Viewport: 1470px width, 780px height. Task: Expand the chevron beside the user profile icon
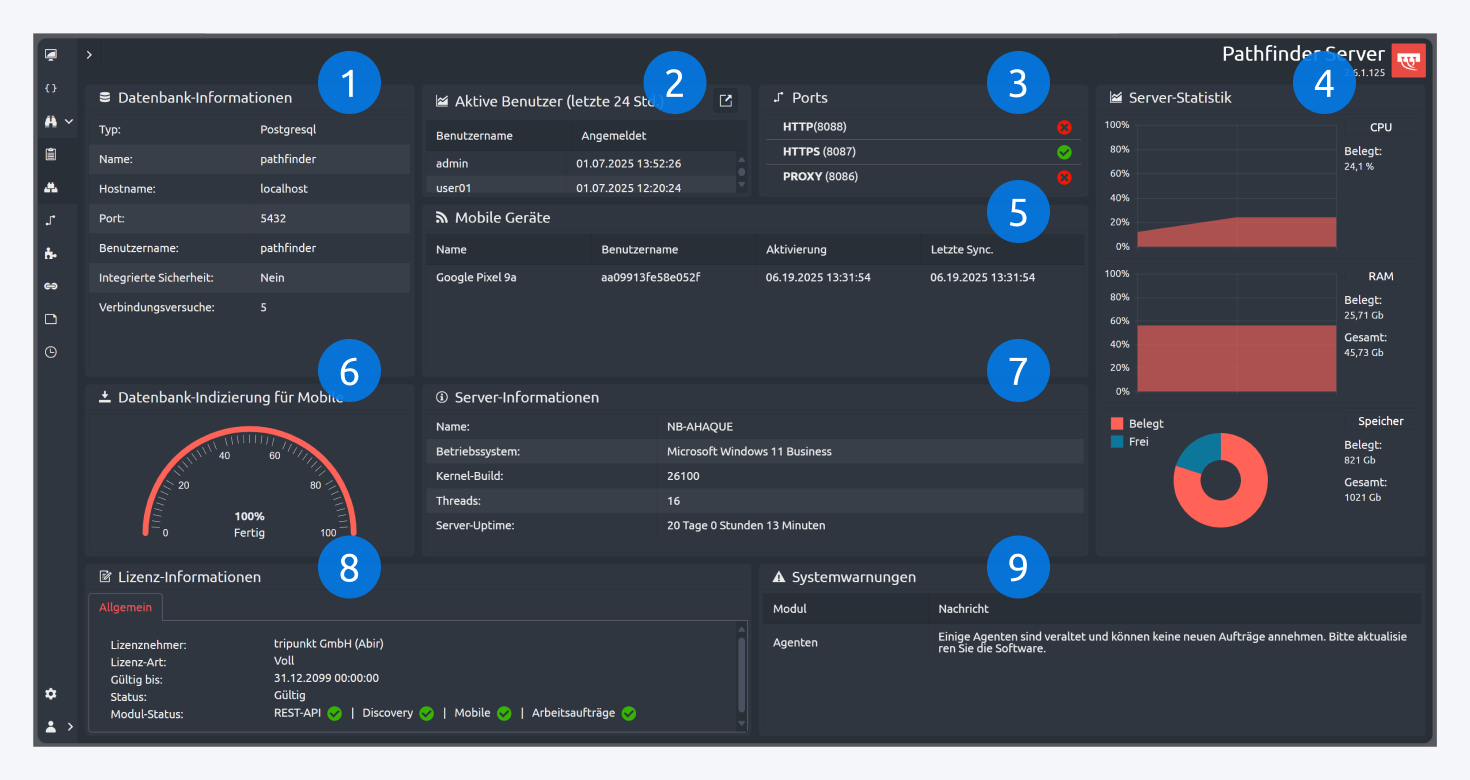coord(69,727)
